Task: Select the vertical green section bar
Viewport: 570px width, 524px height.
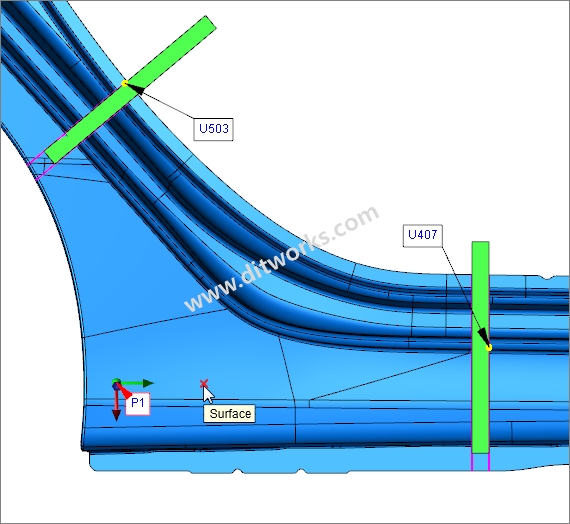Action: coord(481,347)
